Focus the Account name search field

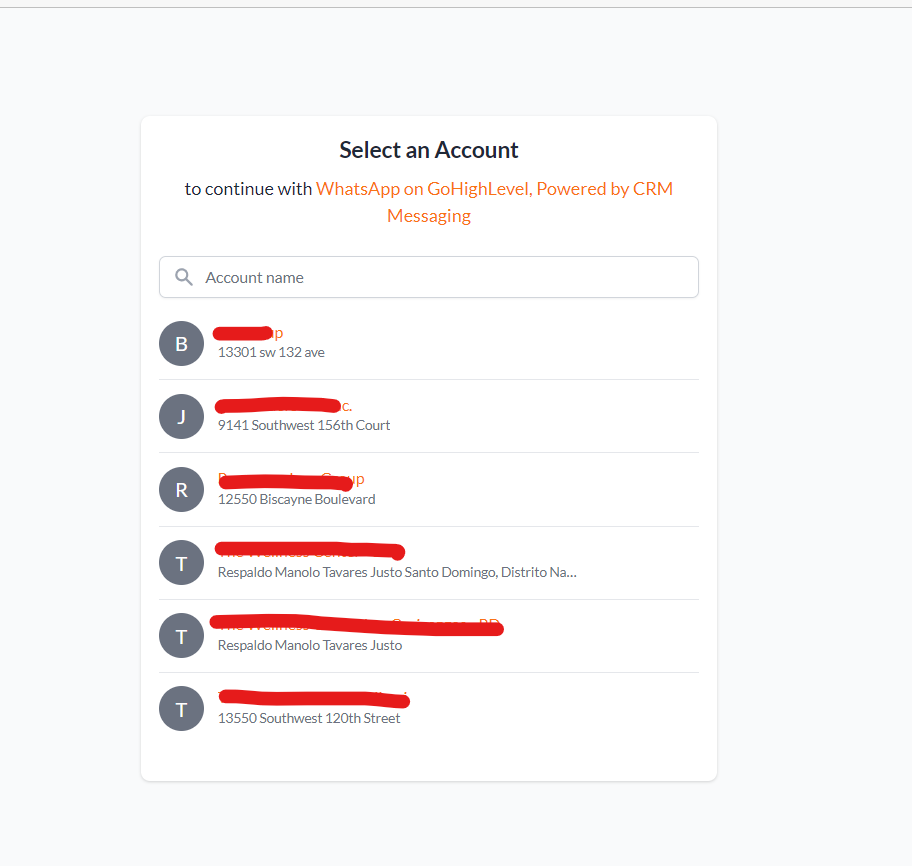pyautogui.click(x=429, y=277)
